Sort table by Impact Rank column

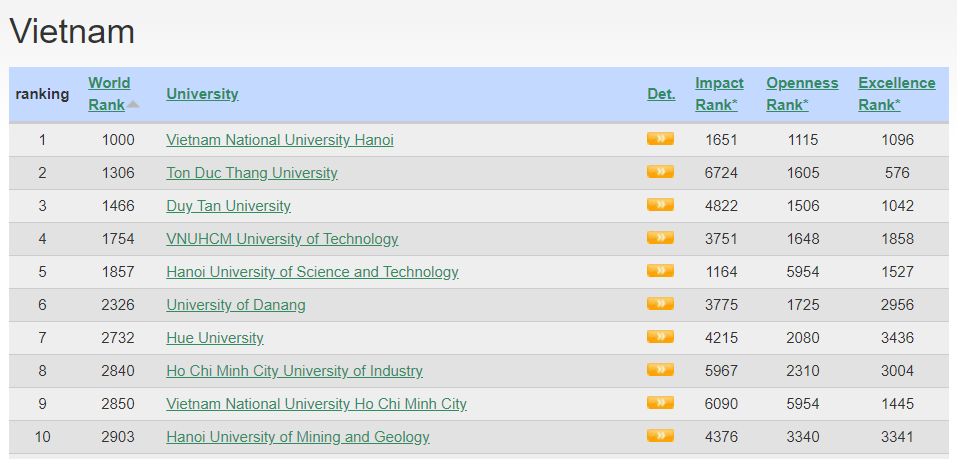pos(719,94)
